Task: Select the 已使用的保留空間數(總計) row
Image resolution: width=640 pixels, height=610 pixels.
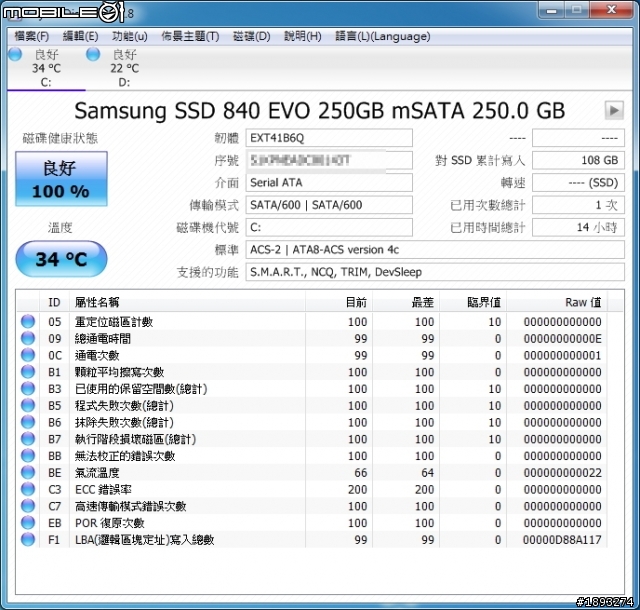Action: (312, 389)
